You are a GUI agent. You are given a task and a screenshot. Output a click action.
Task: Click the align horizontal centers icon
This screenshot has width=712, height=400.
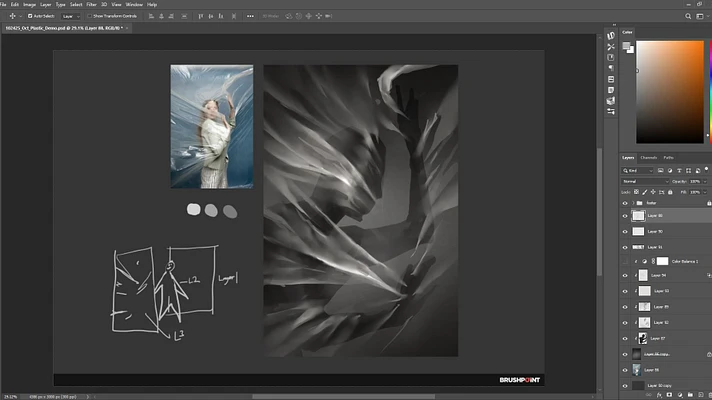[x=161, y=16]
